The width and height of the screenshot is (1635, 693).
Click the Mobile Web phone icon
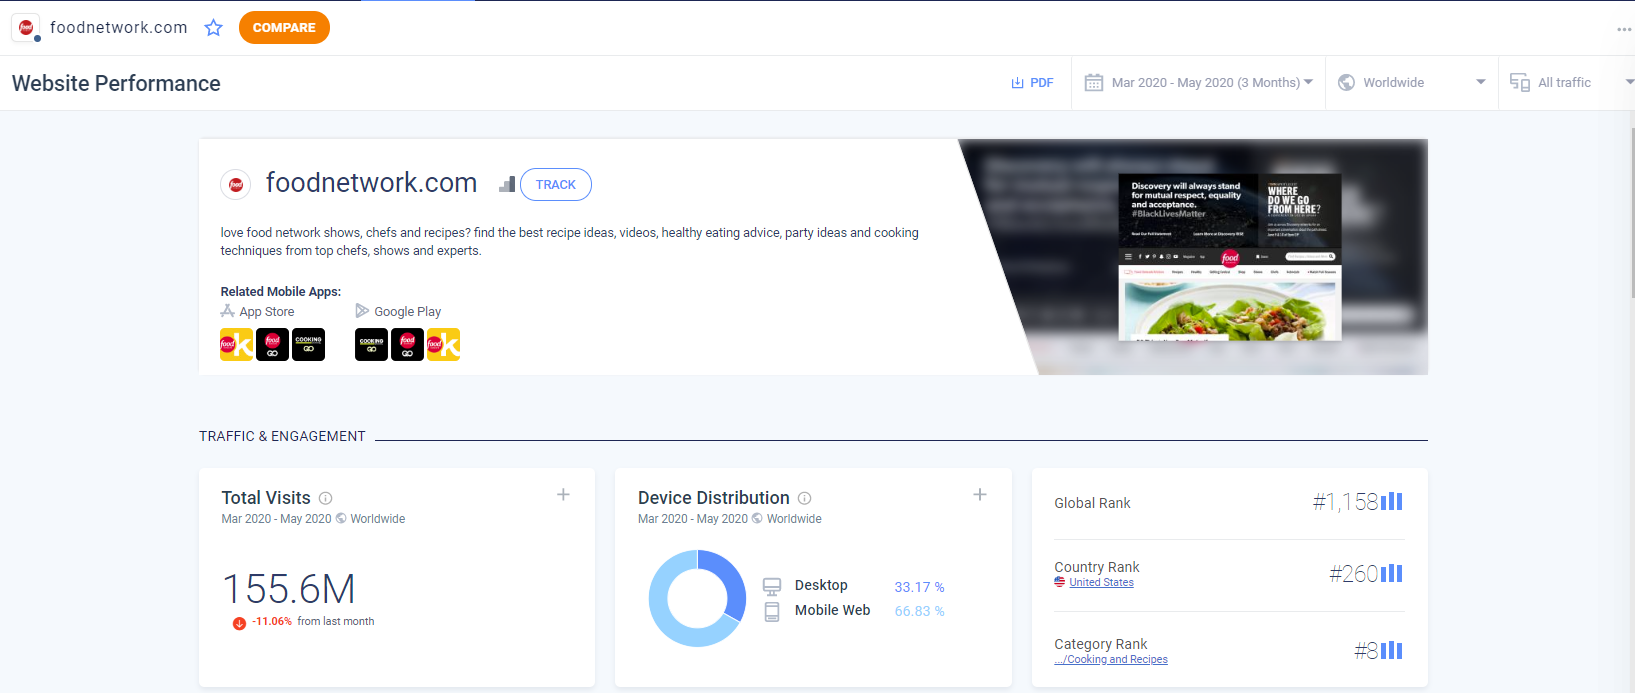click(x=772, y=611)
